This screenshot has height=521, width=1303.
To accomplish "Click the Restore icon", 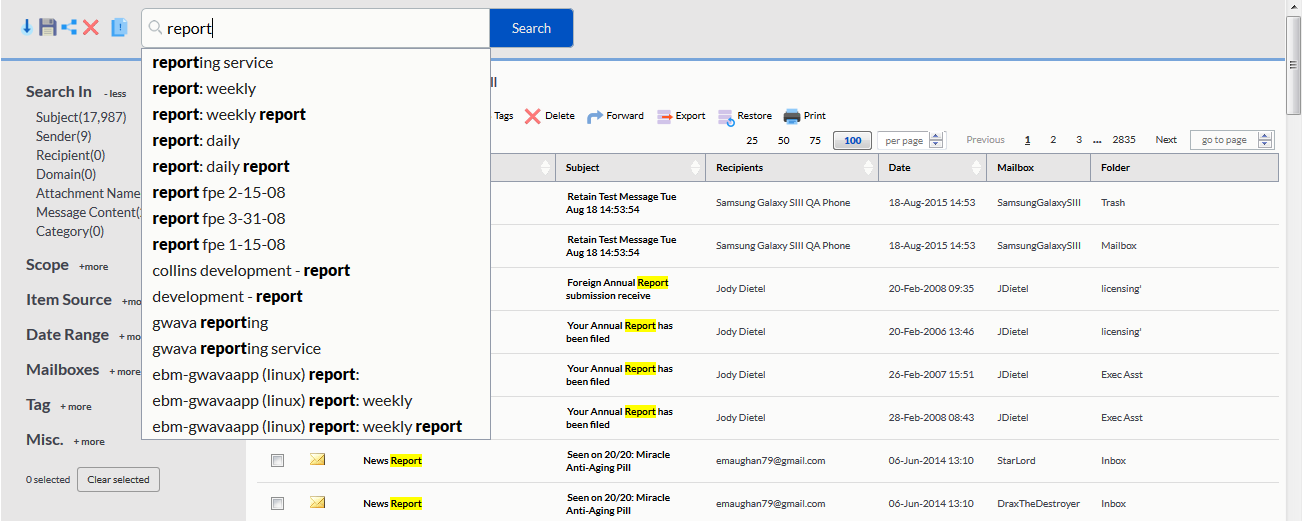I will 726,117.
